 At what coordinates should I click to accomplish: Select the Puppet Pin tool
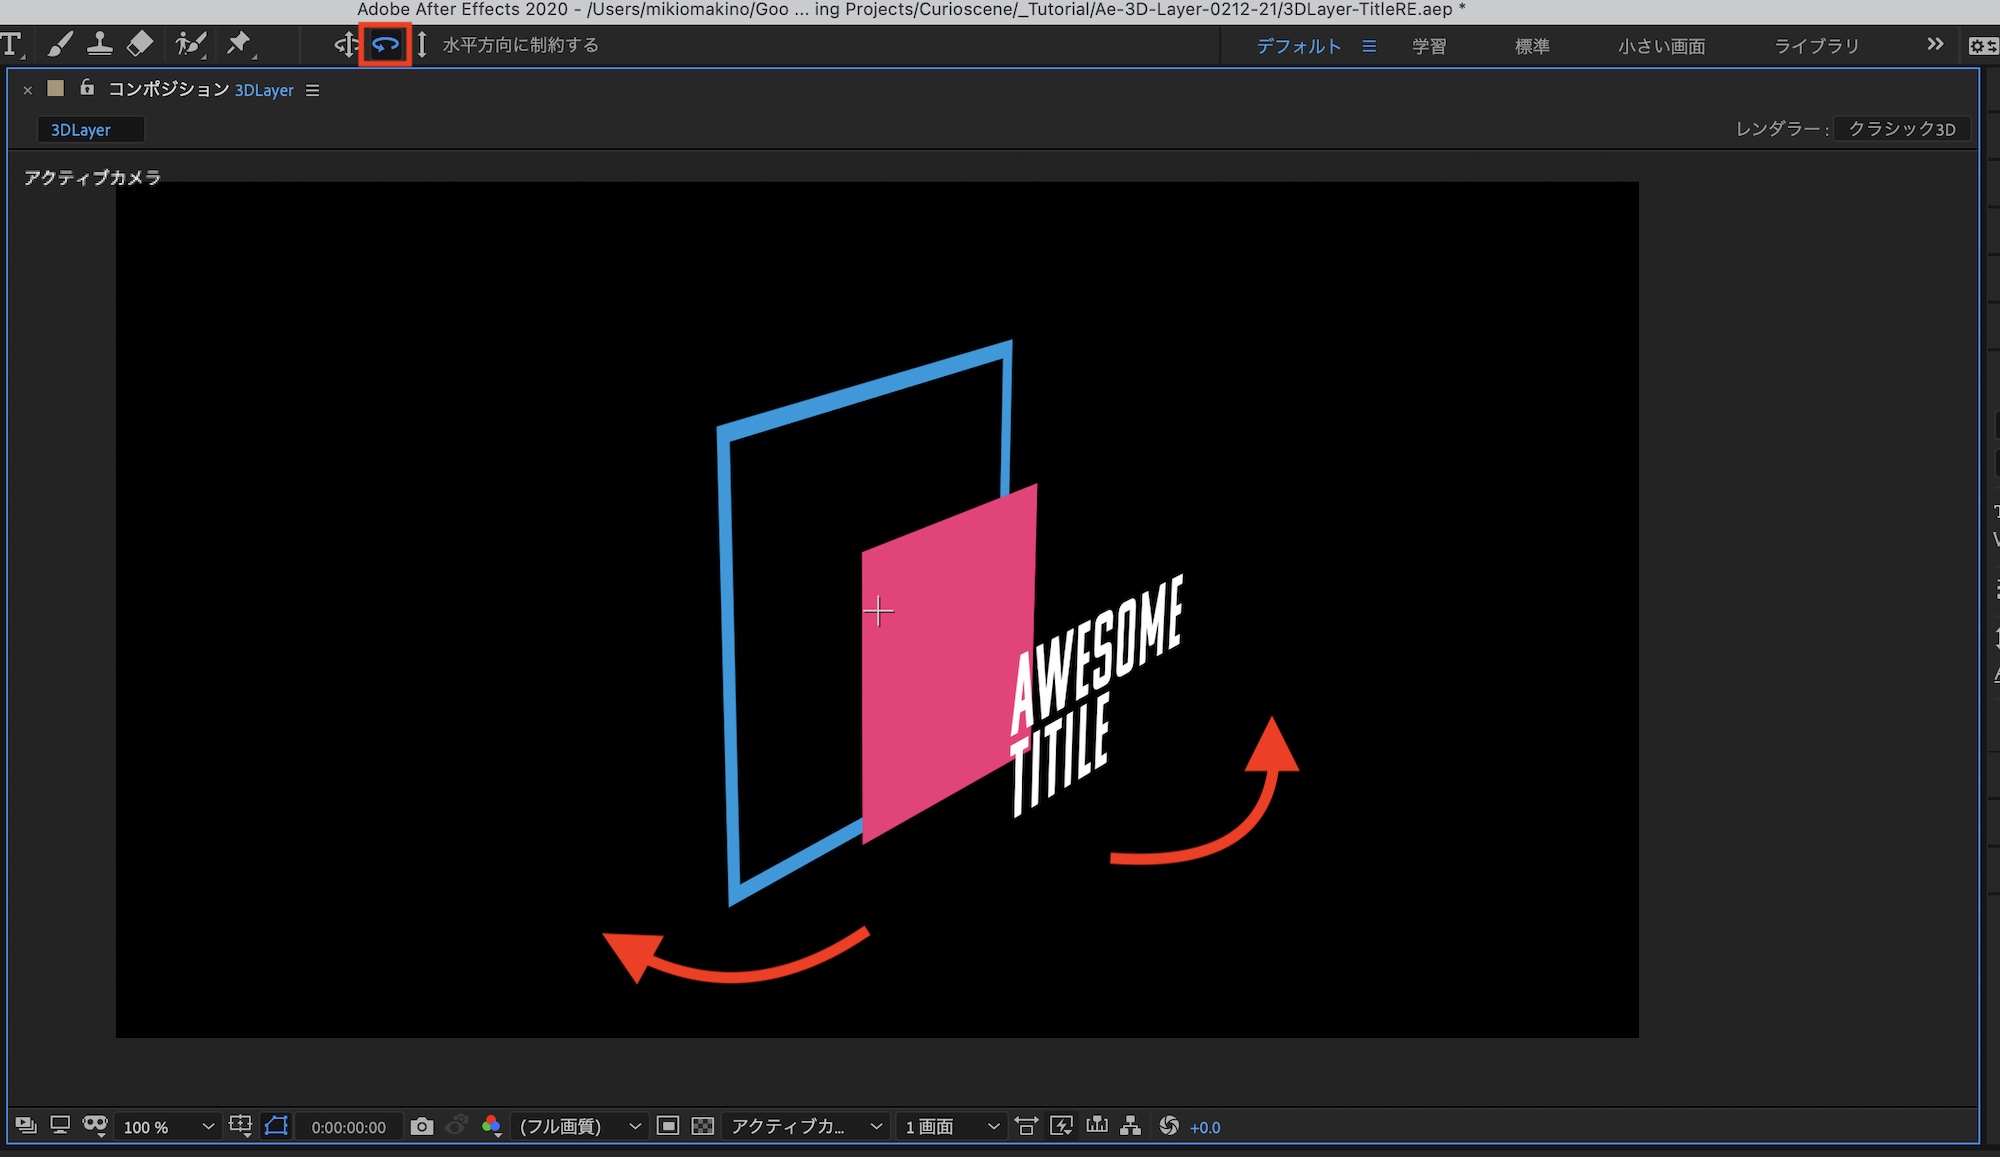coord(238,44)
